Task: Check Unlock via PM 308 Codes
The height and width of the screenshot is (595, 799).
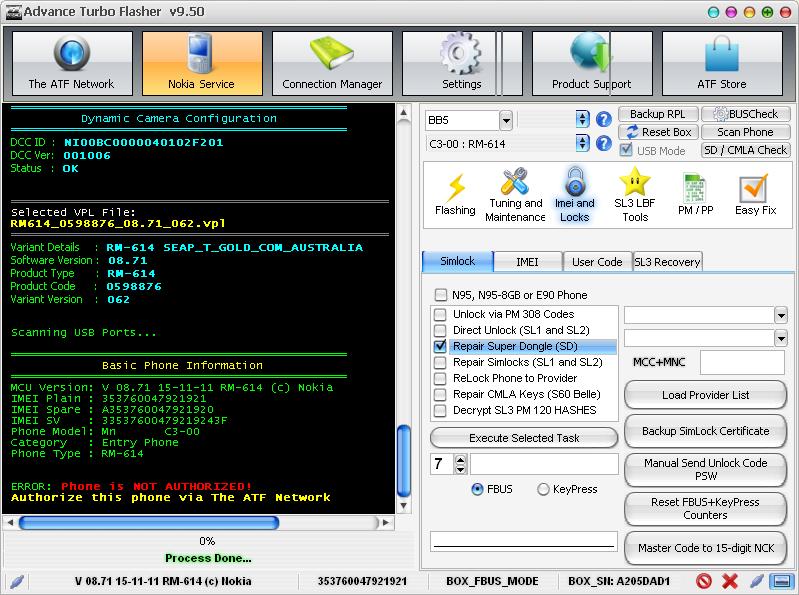Action: pyautogui.click(x=440, y=314)
